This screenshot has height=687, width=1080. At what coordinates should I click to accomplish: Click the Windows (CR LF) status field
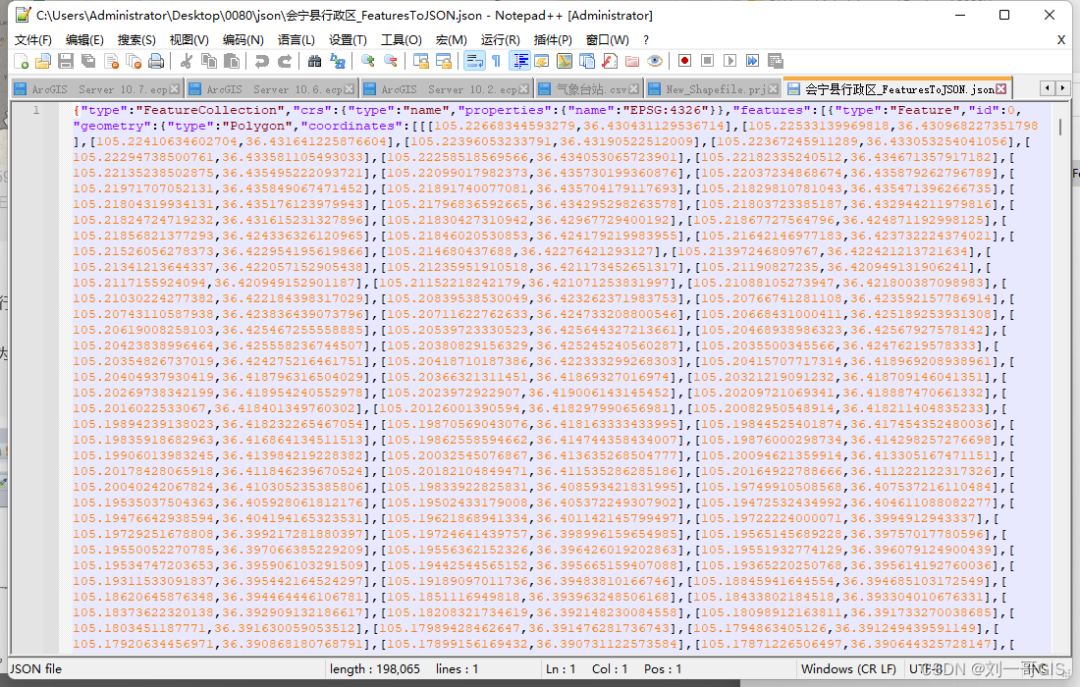[x=849, y=668]
